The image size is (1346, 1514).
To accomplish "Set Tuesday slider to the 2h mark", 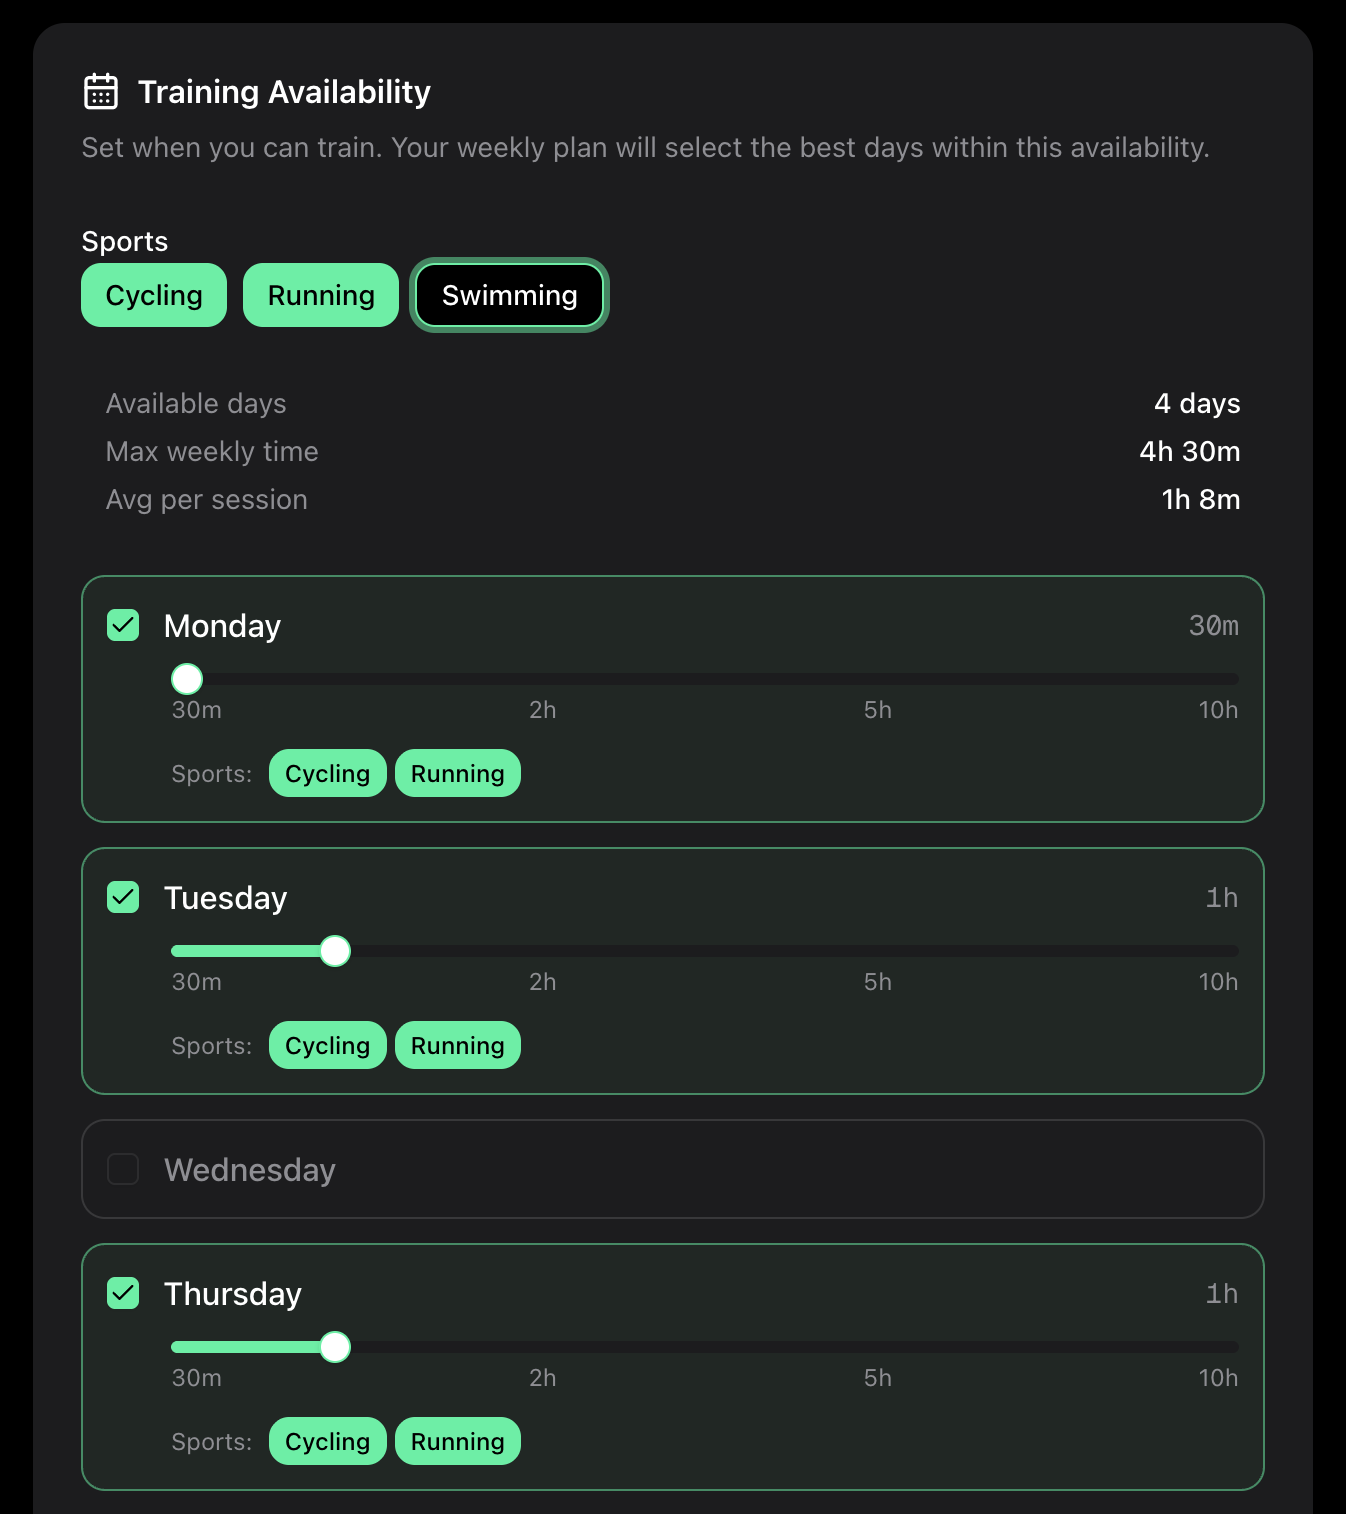I will pos(543,951).
